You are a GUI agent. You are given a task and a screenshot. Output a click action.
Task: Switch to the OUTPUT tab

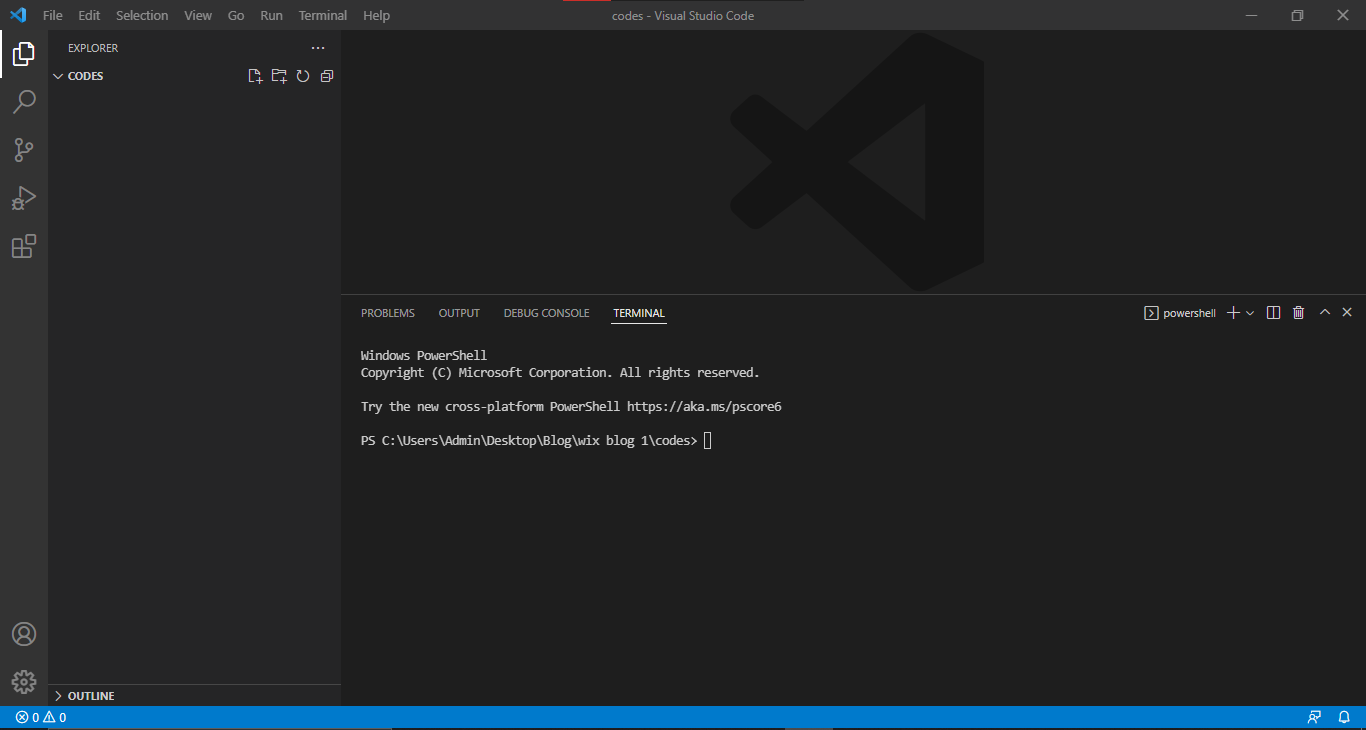tap(459, 313)
